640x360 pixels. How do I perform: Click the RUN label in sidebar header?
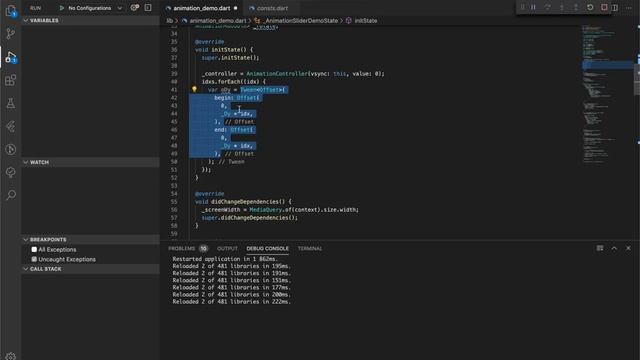click(x=36, y=8)
